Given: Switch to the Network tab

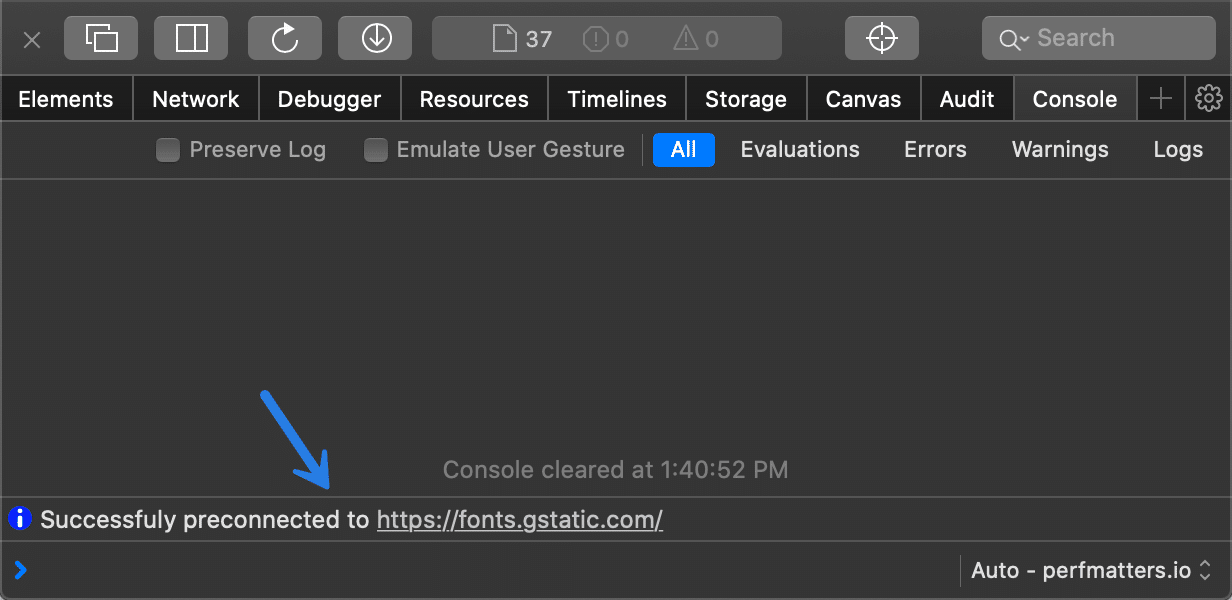Looking at the screenshot, I should click(195, 99).
